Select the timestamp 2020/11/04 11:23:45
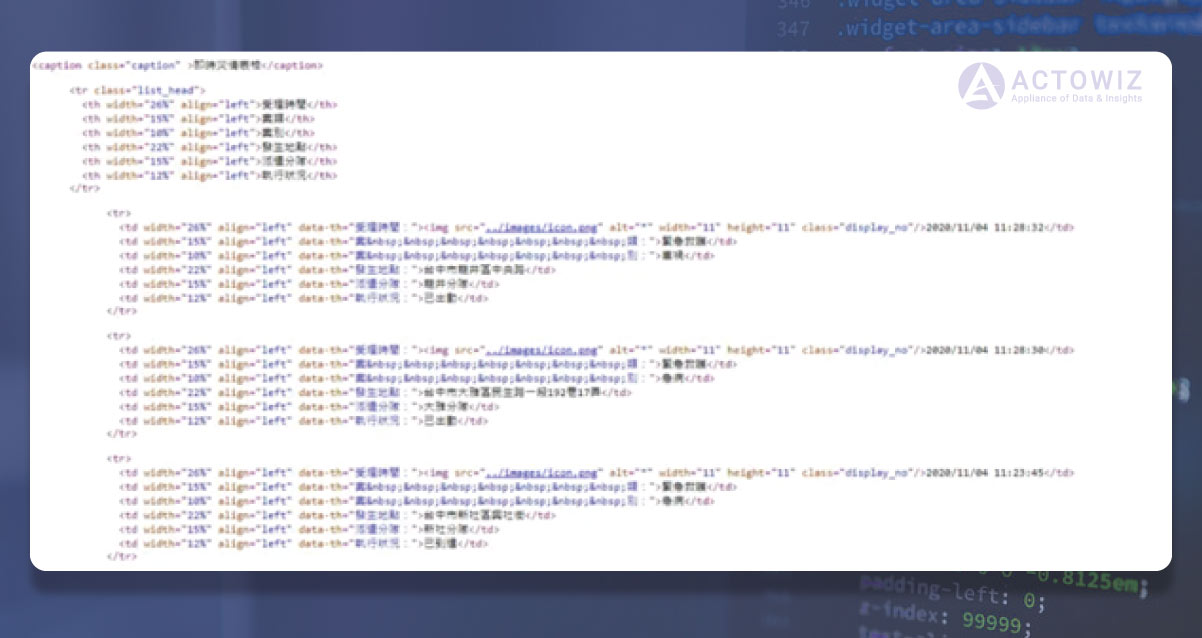1202x638 pixels. point(986,474)
